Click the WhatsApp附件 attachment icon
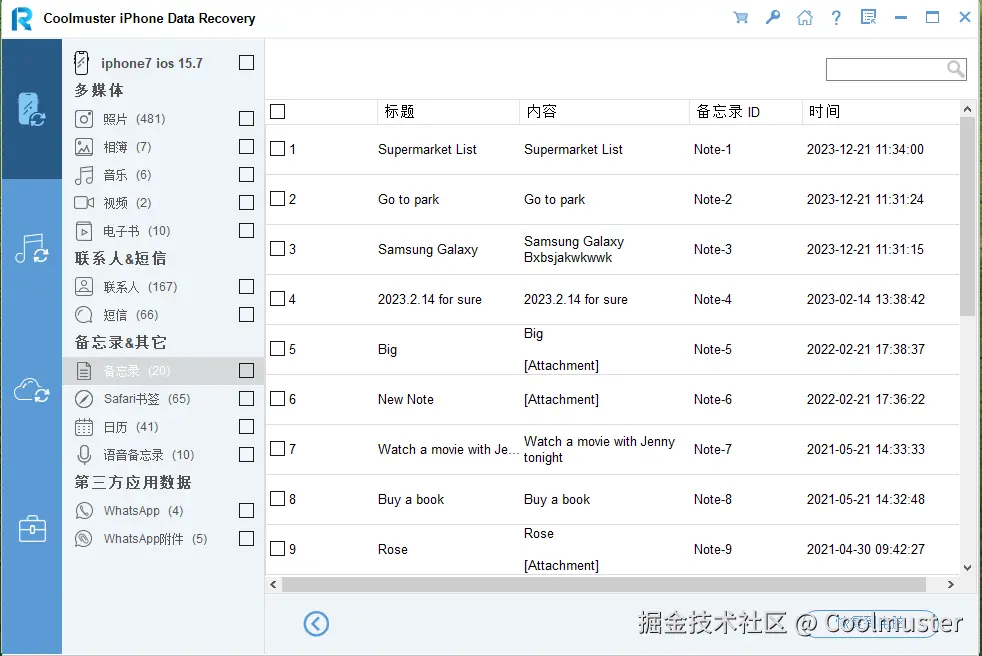This screenshot has height=656, width=982. tap(84, 539)
